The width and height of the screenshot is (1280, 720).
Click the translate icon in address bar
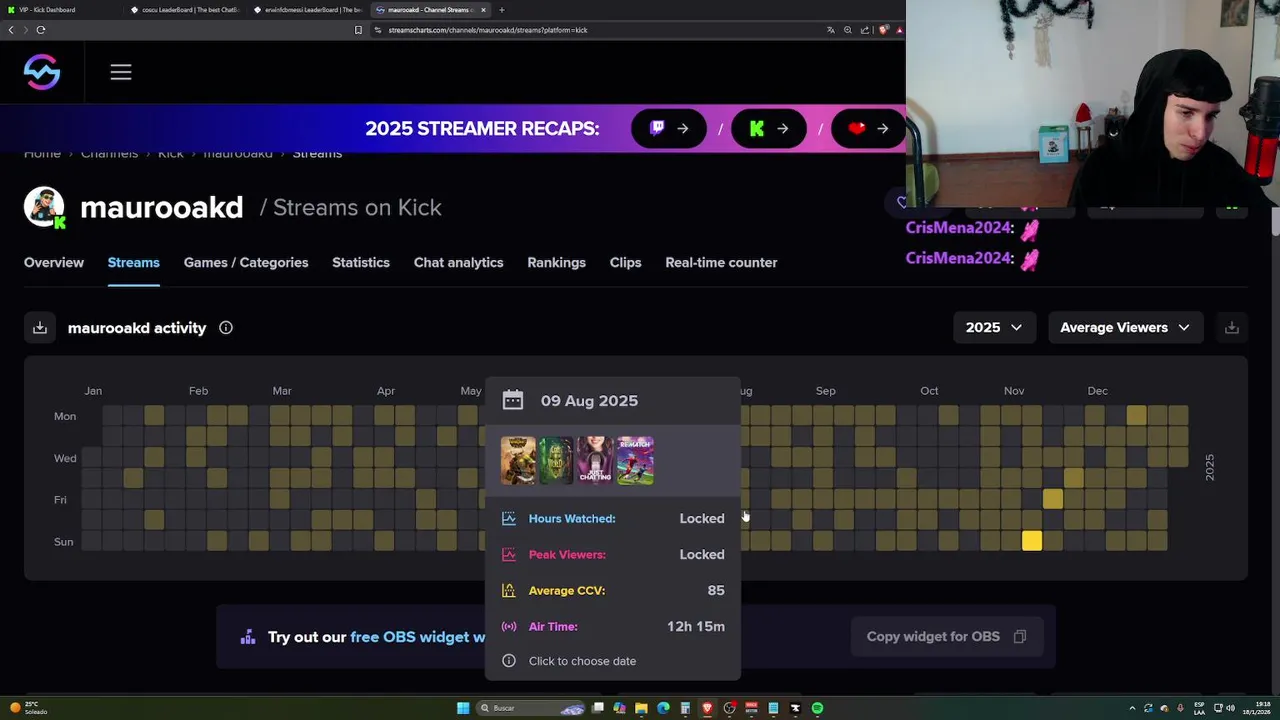(830, 30)
